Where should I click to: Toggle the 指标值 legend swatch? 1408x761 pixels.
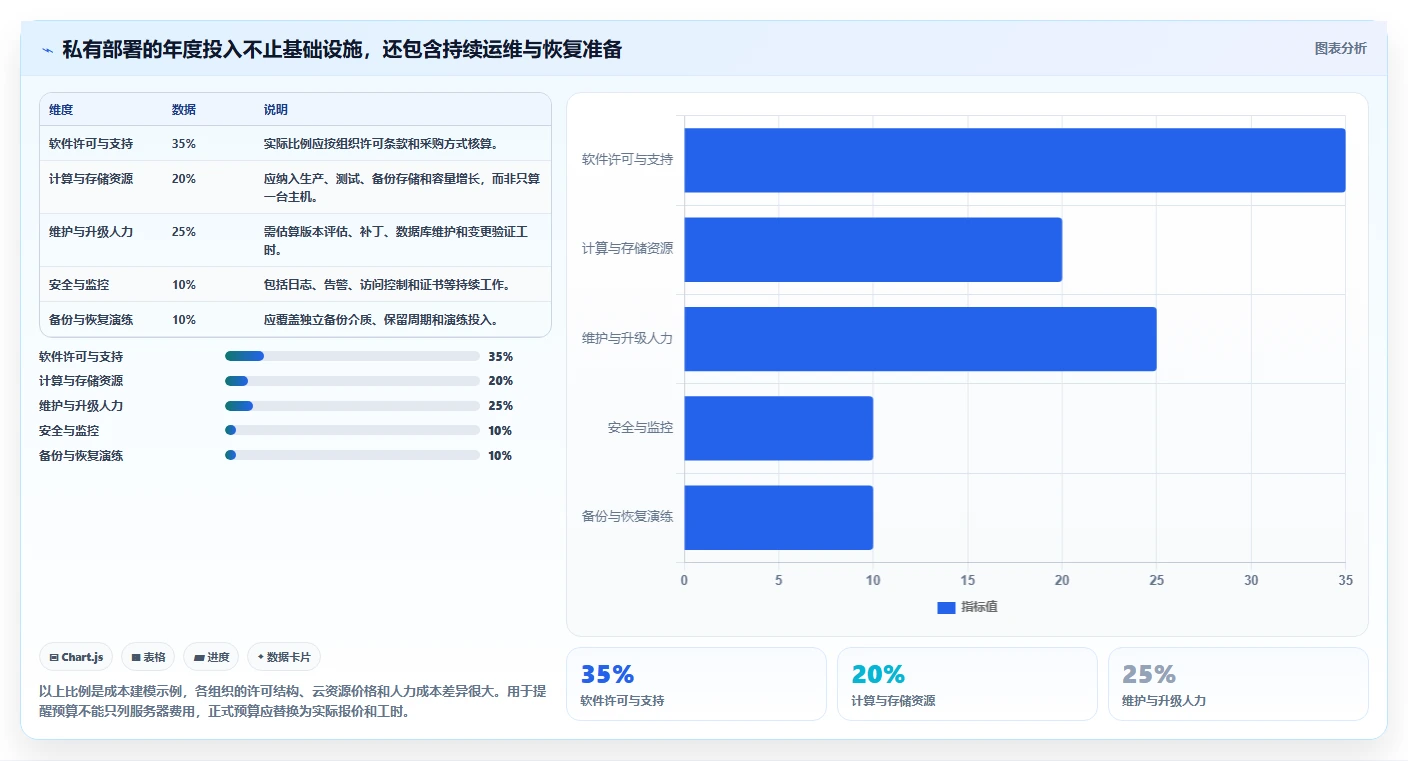(x=946, y=608)
